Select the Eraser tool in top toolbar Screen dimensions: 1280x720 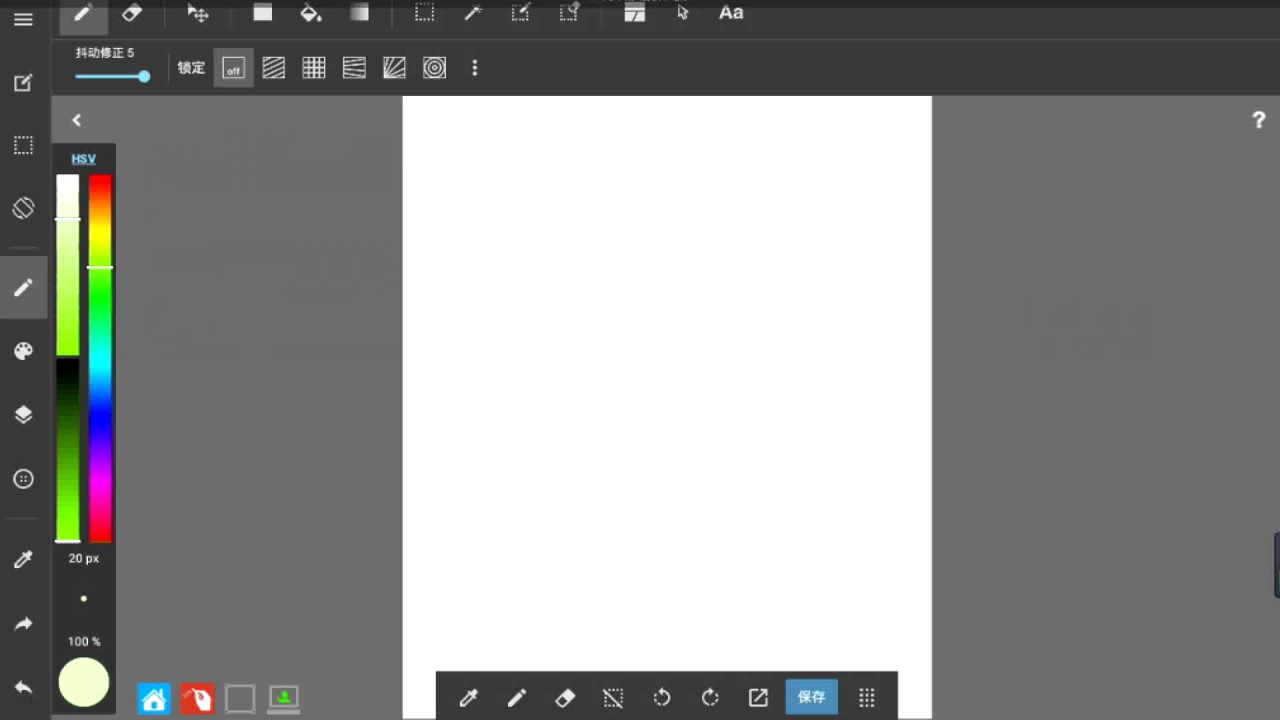coord(132,13)
